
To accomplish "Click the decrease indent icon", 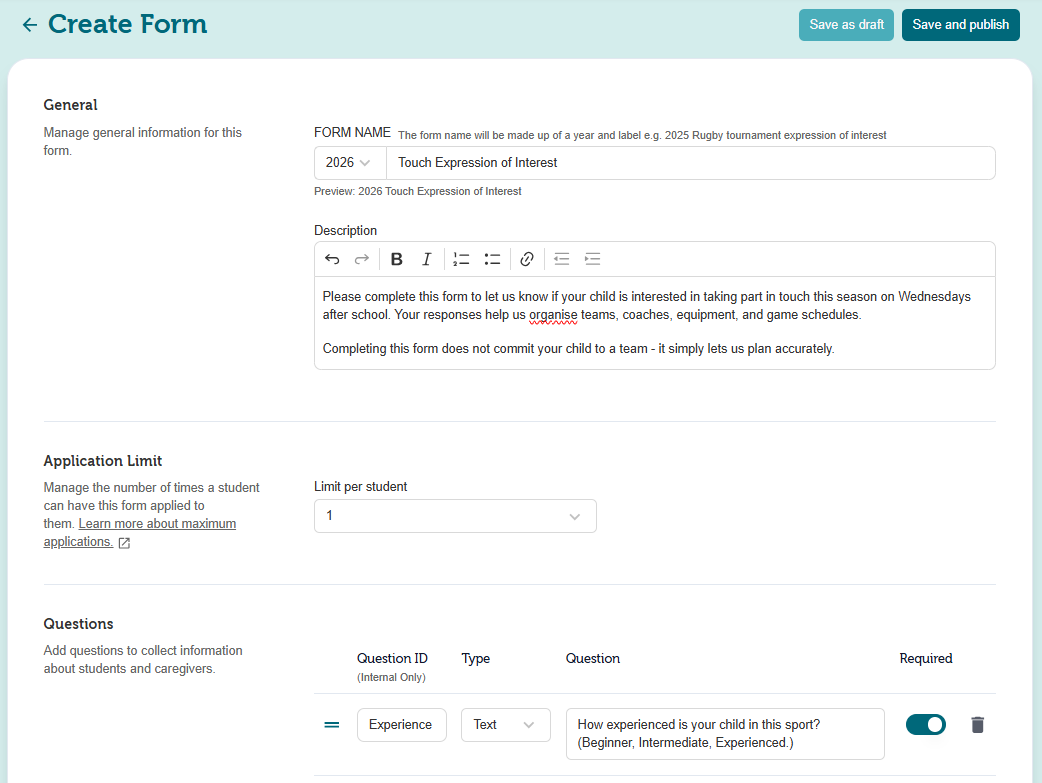I will pyautogui.click(x=562, y=259).
